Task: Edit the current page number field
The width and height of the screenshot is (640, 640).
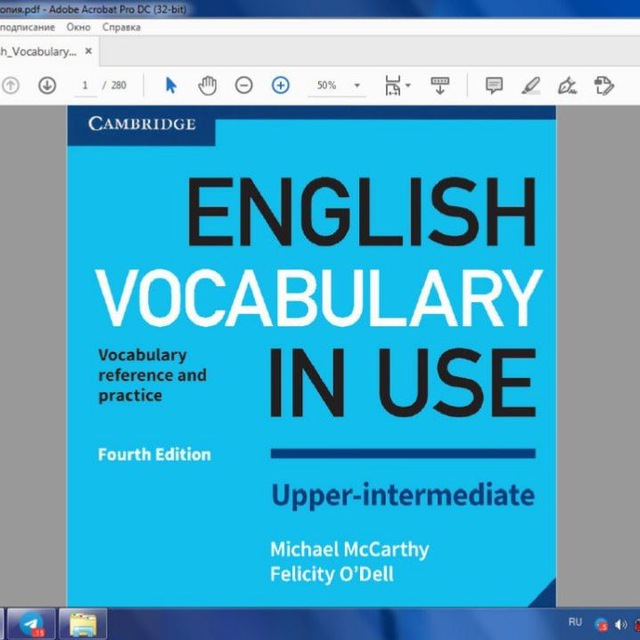Action: (85, 86)
